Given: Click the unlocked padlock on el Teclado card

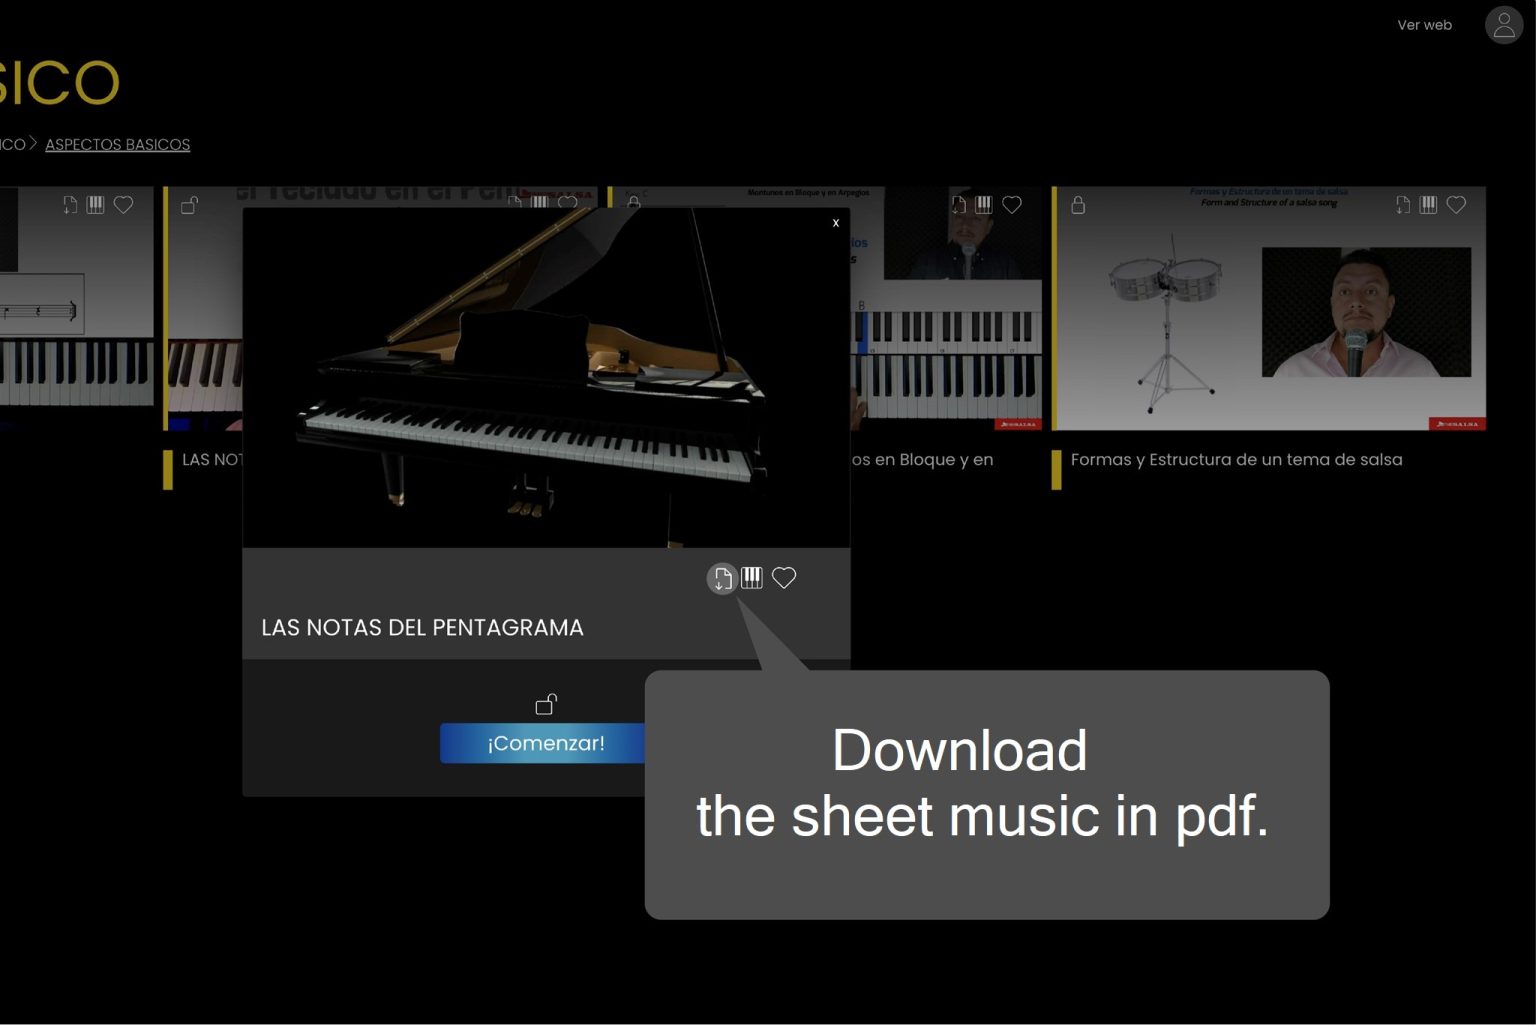Looking at the screenshot, I should pyautogui.click(x=187, y=204).
